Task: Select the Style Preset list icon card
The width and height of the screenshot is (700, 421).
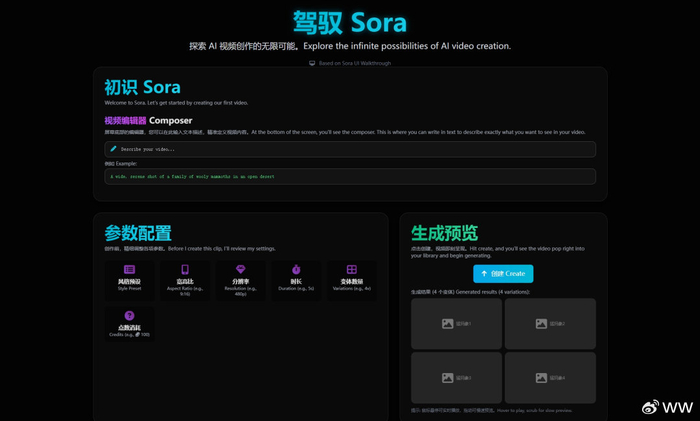Action: (129, 279)
